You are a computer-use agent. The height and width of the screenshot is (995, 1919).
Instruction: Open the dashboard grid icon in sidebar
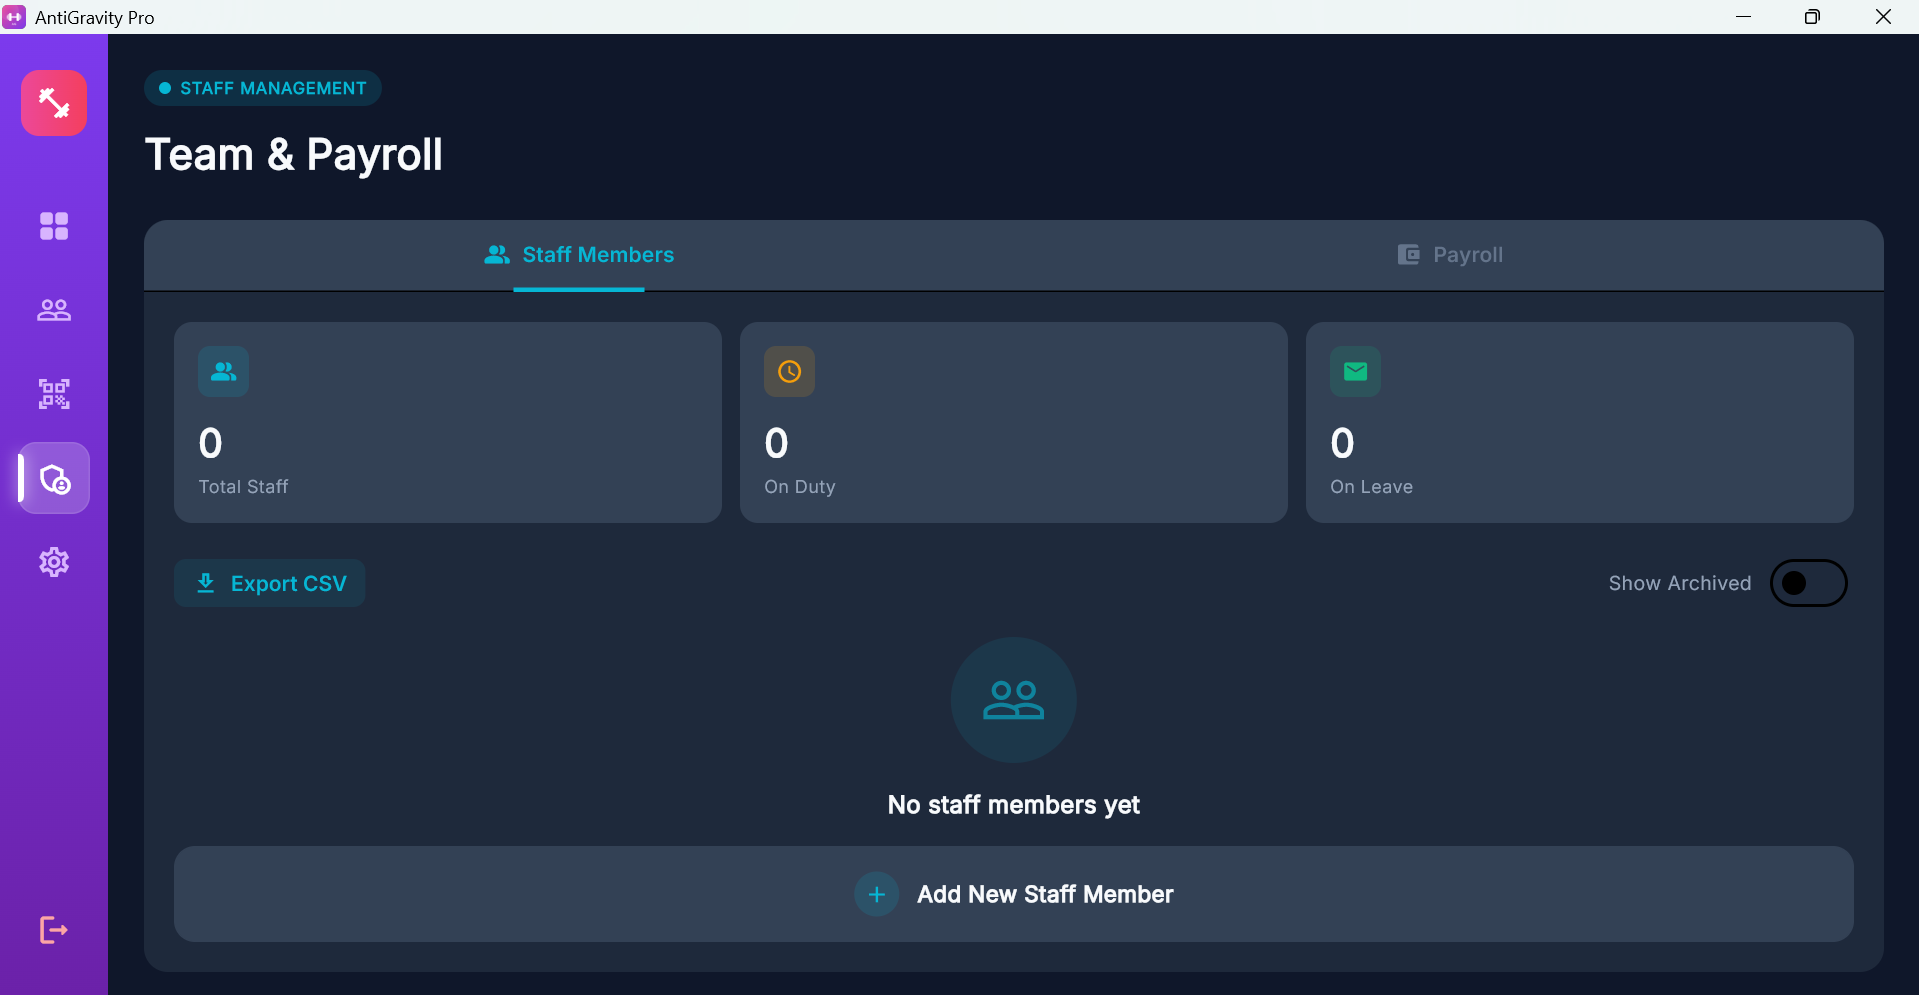point(54,226)
